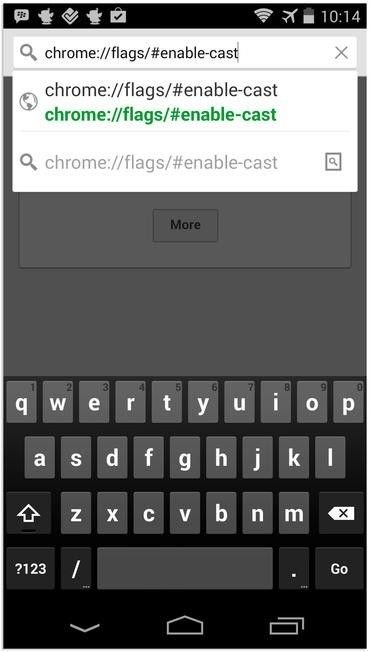Tap the Android home navigation icon
The height and width of the screenshot is (652, 370).
(x=185, y=626)
